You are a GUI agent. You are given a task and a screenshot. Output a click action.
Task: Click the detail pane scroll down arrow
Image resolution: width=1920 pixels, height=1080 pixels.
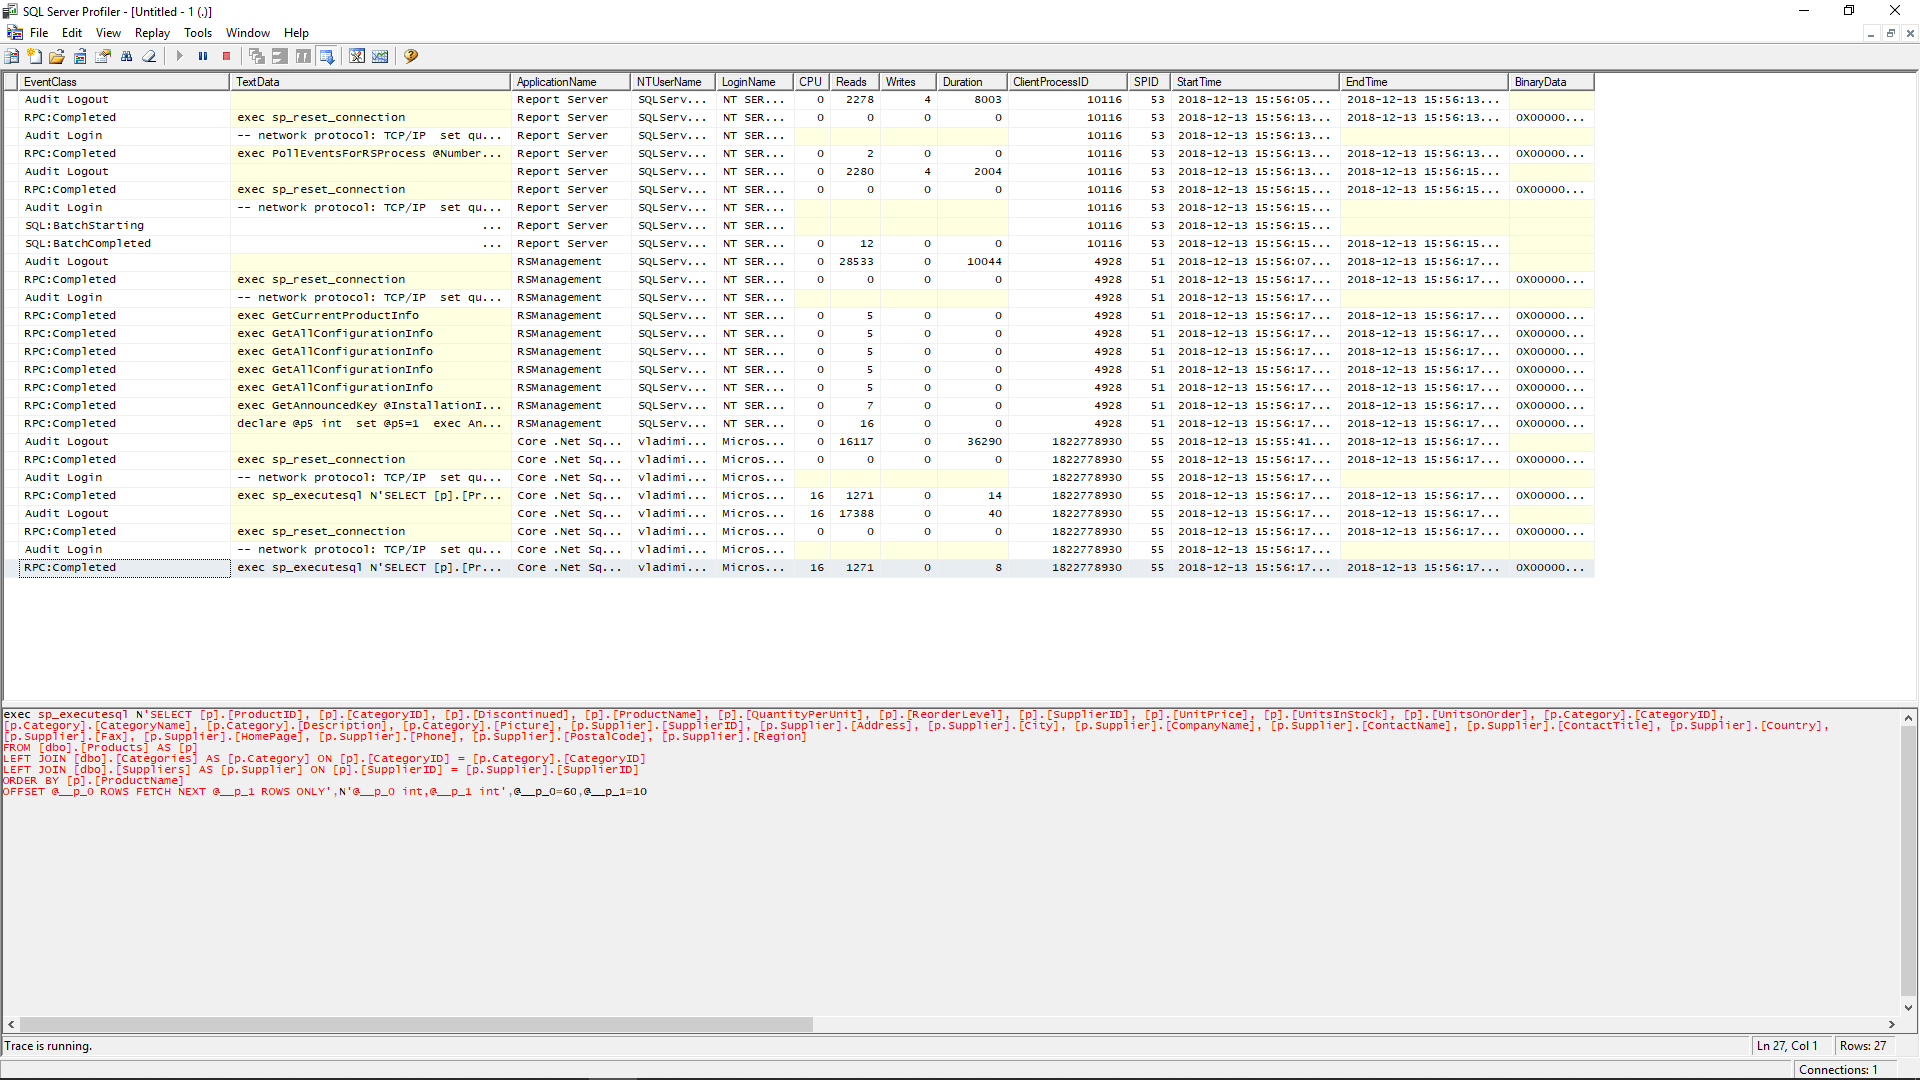[x=1908, y=1007]
